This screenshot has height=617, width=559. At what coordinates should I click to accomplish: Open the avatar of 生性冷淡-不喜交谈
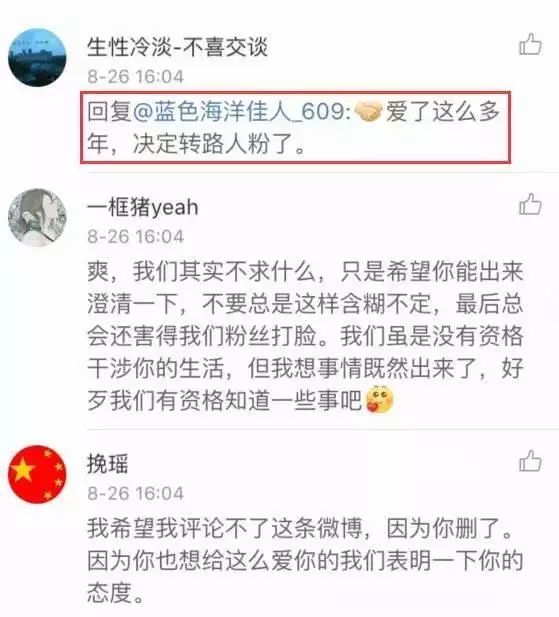pos(37,58)
